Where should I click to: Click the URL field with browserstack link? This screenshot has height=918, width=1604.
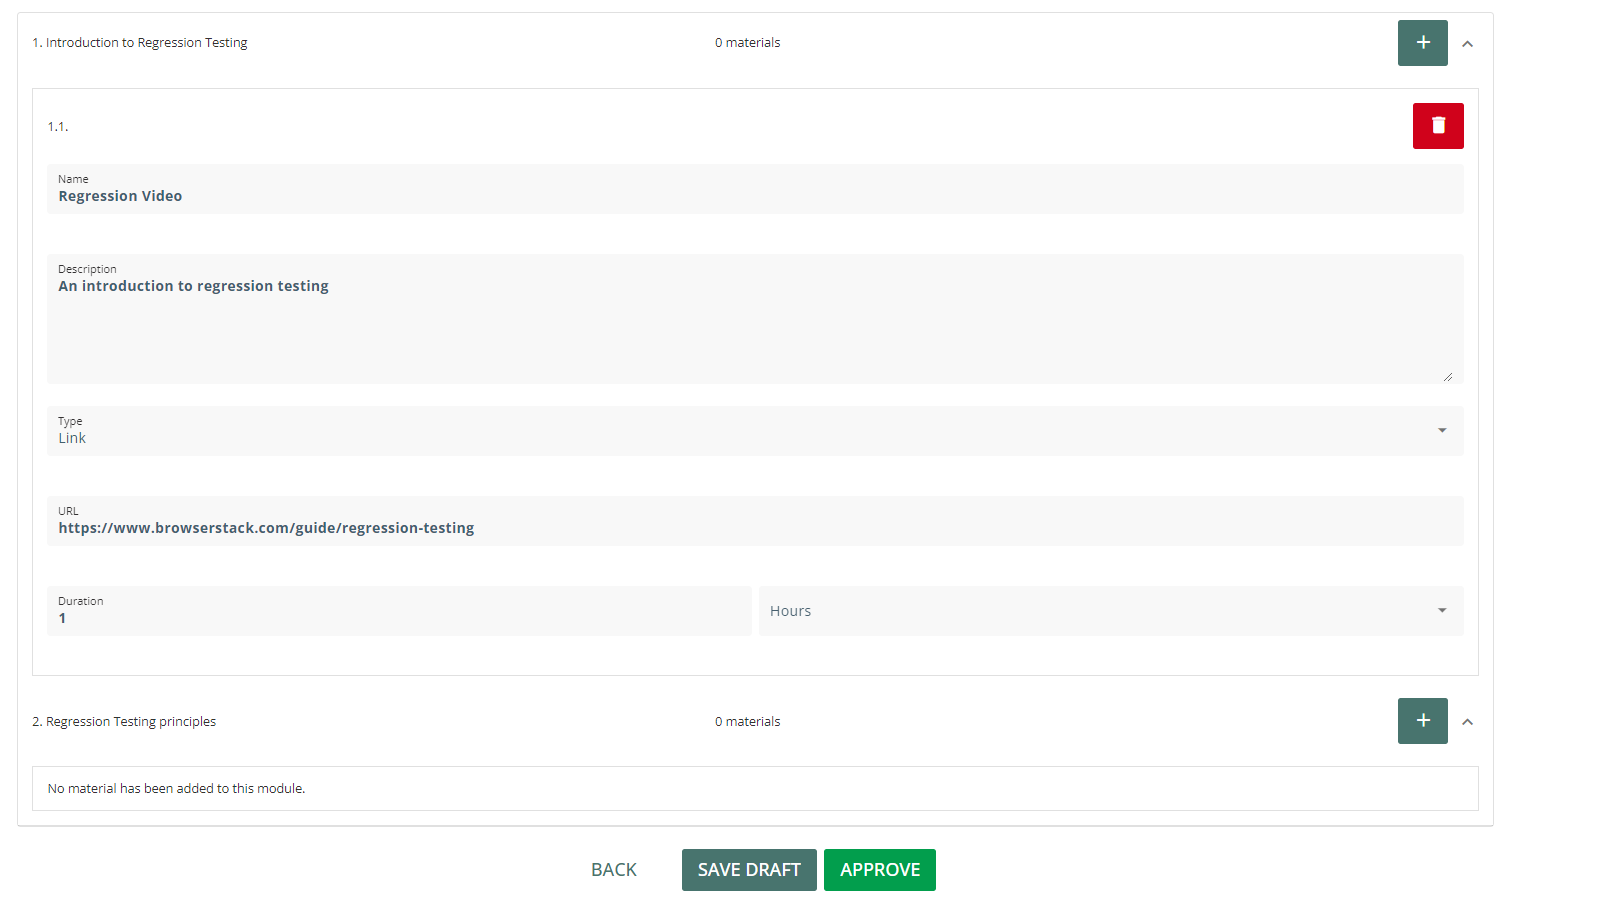click(754, 527)
